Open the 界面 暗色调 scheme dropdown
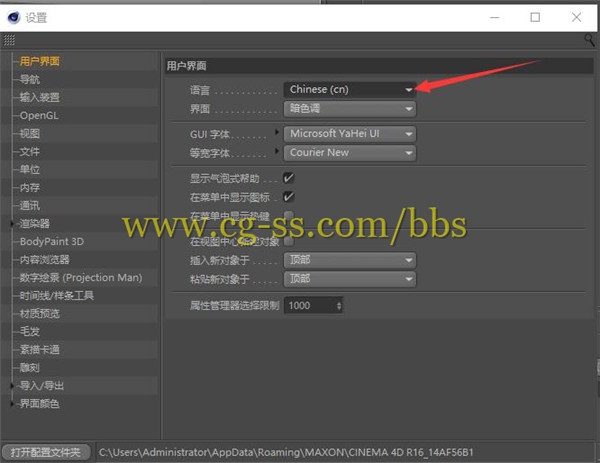The width and height of the screenshot is (600, 463). [350, 109]
